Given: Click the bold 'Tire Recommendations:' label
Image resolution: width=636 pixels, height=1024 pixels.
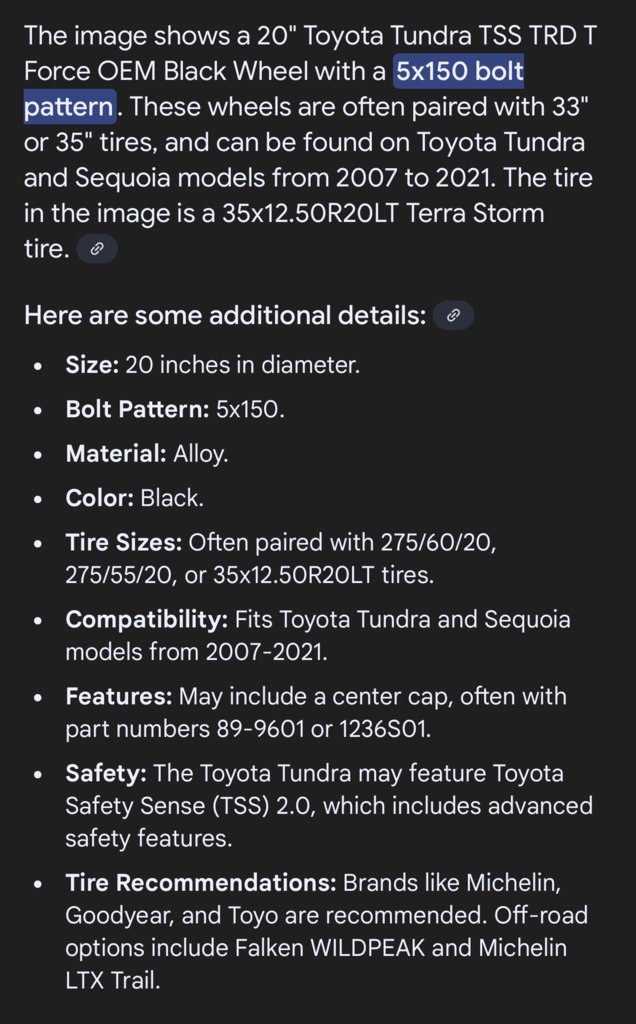Looking at the screenshot, I should pos(201,883).
